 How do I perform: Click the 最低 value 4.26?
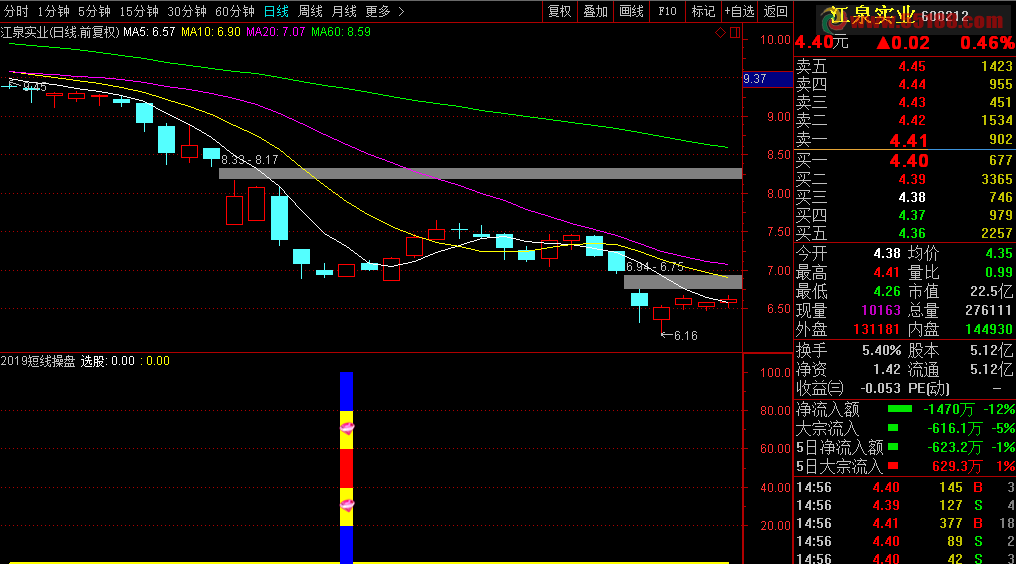[x=887, y=291]
